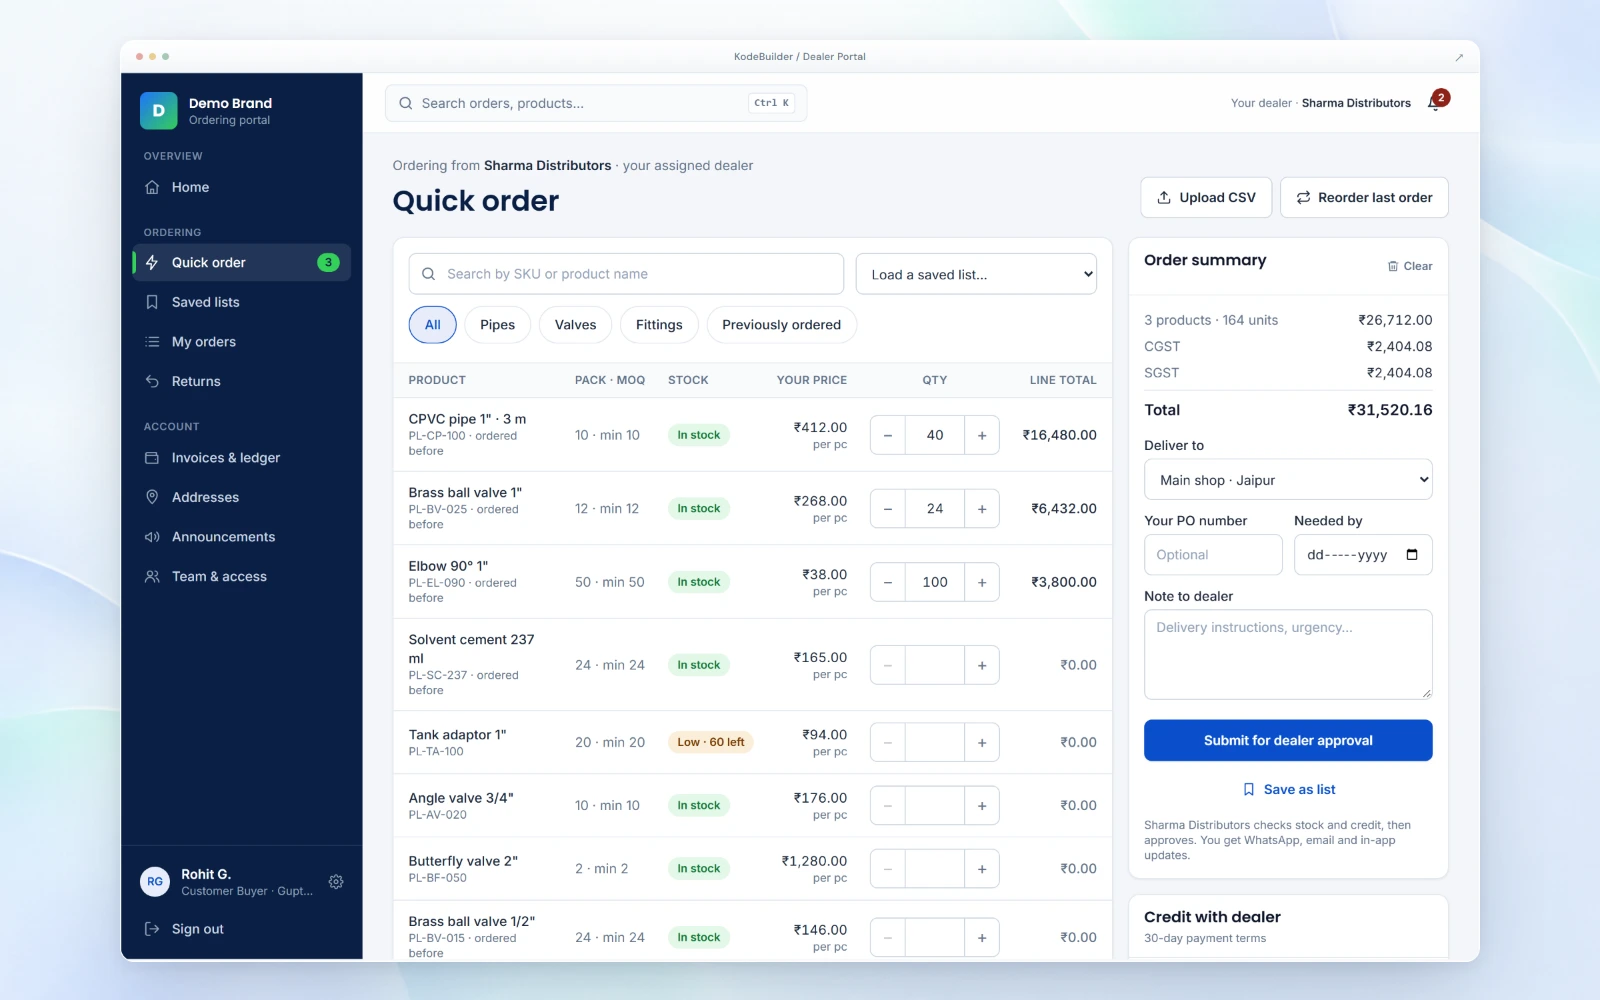Add one Tank adaptor 1"

(982, 742)
